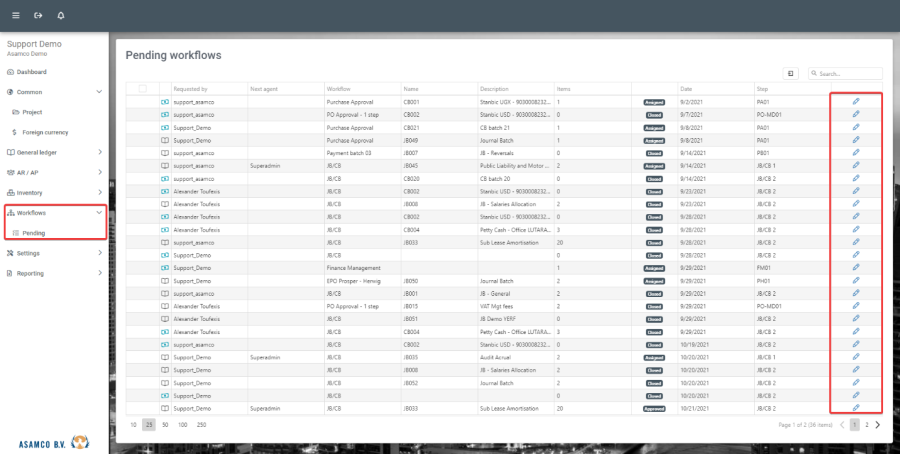This screenshot has height=454, width=900.
Task: Go to page 2 of results
Action: click(866, 425)
